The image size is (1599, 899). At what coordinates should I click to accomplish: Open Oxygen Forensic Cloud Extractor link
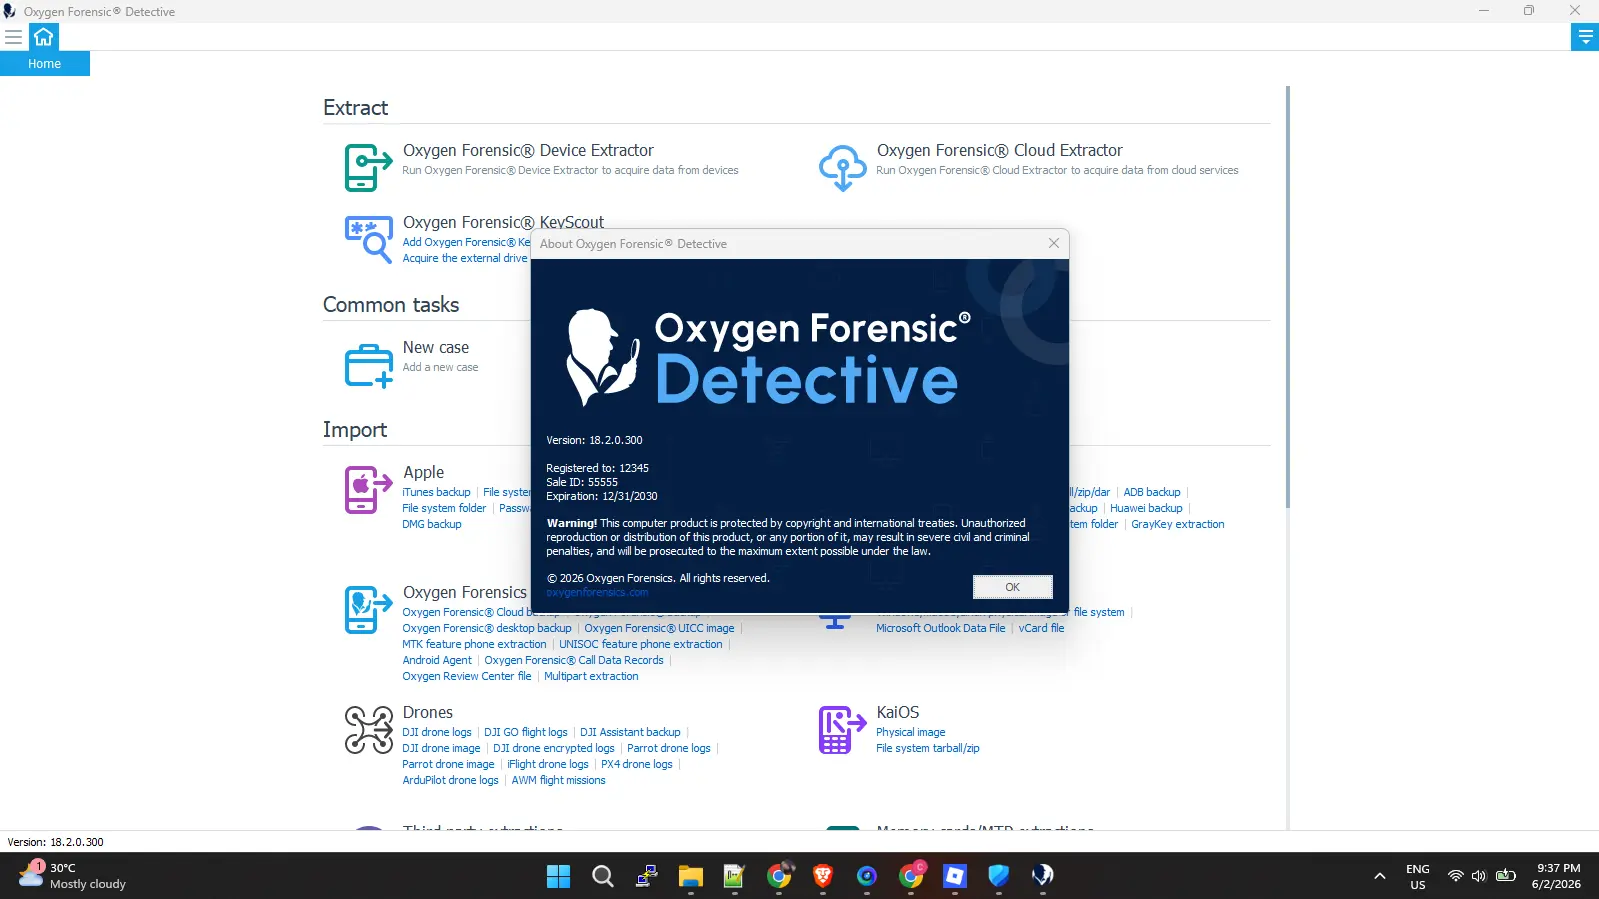point(999,150)
